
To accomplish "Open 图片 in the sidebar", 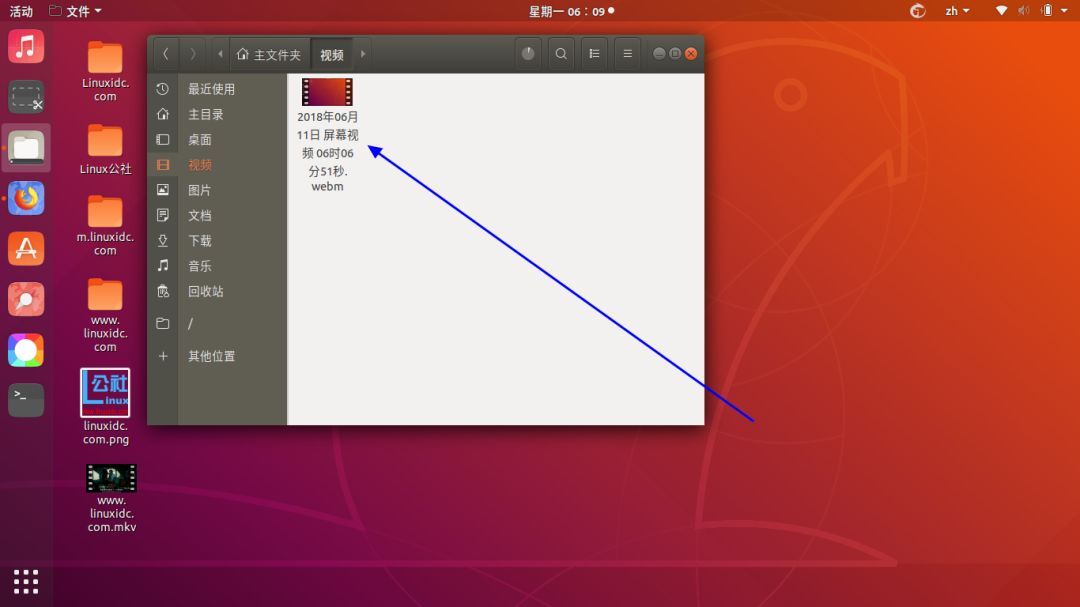I will click(x=200, y=190).
